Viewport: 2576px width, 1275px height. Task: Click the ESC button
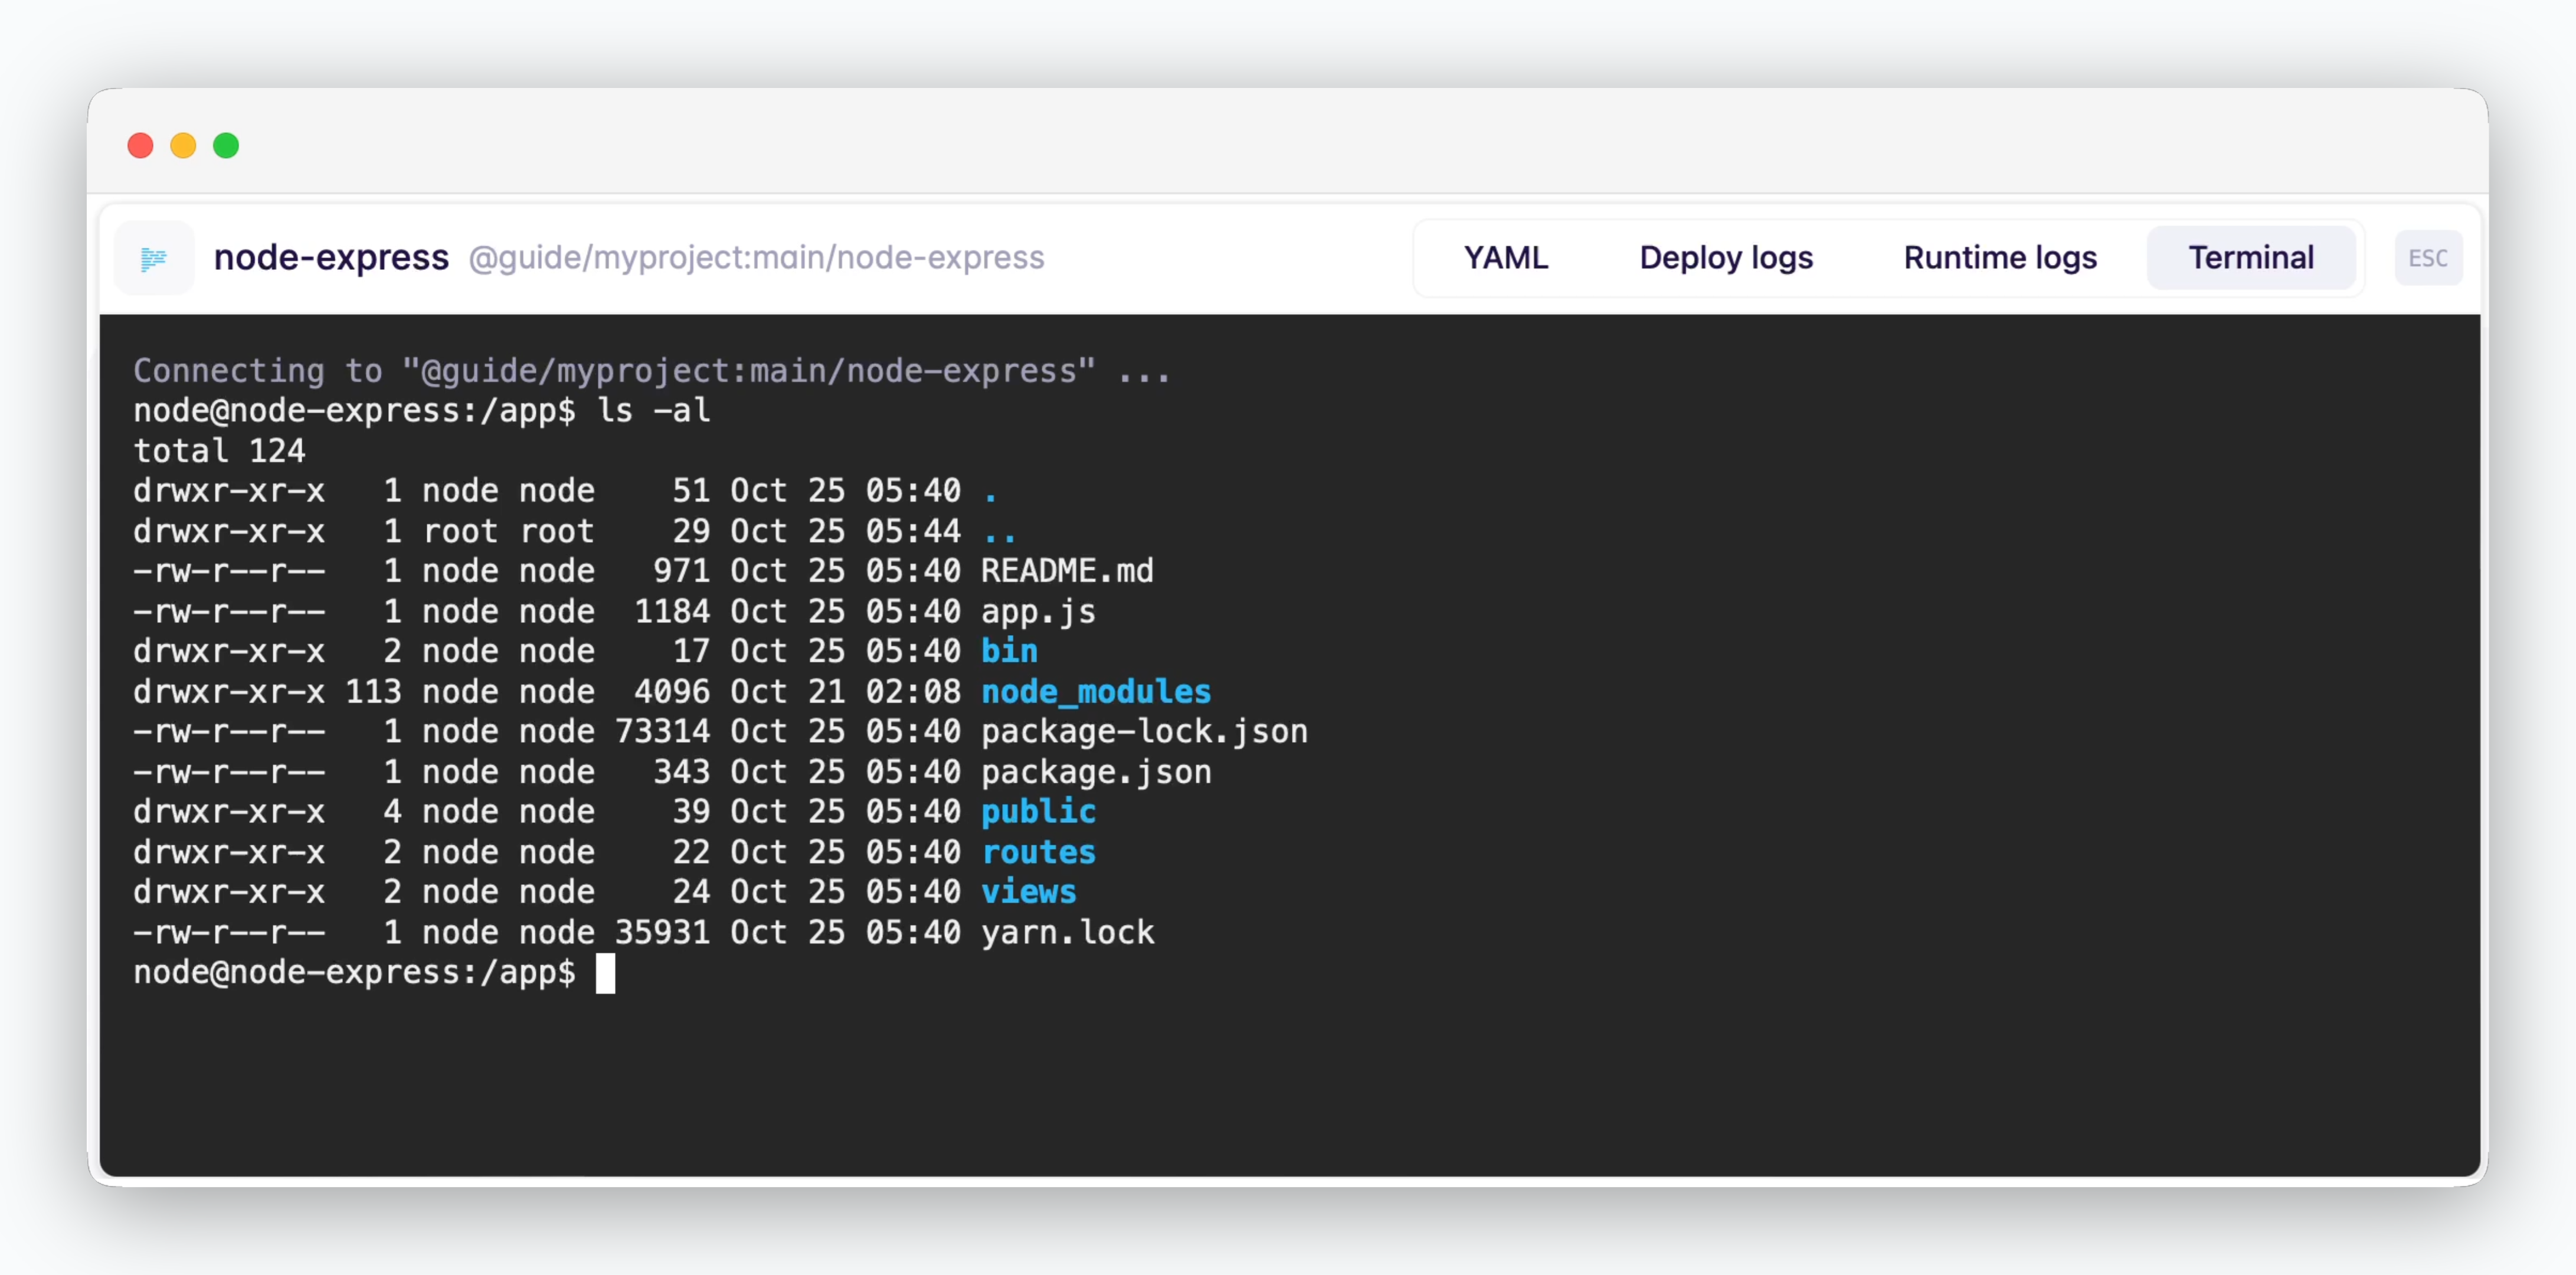click(x=2427, y=258)
